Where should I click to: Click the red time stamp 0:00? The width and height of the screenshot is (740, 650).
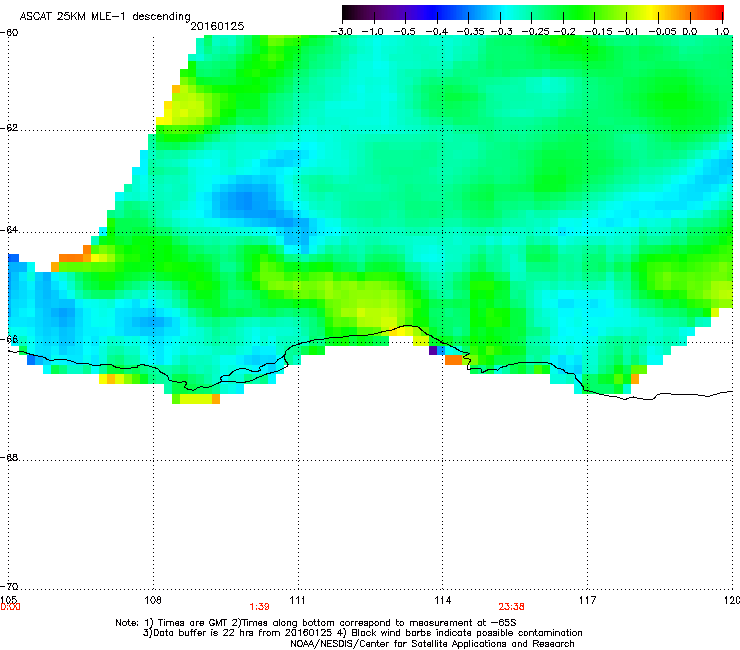click(x=10, y=607)
